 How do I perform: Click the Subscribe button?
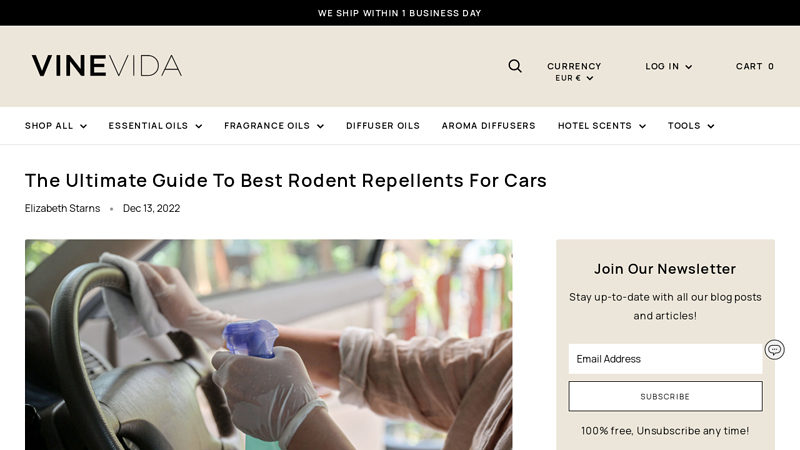pos(665,396)
